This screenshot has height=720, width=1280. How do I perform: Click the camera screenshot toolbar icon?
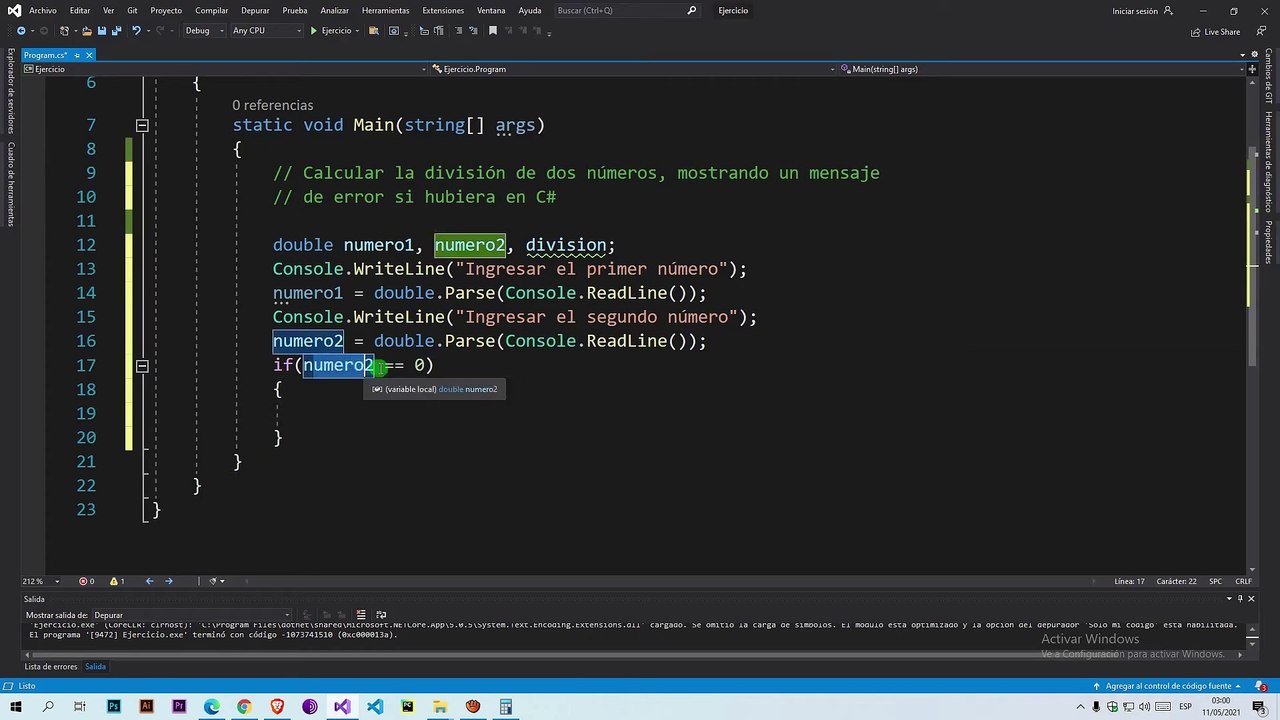(x=393, y=31)
